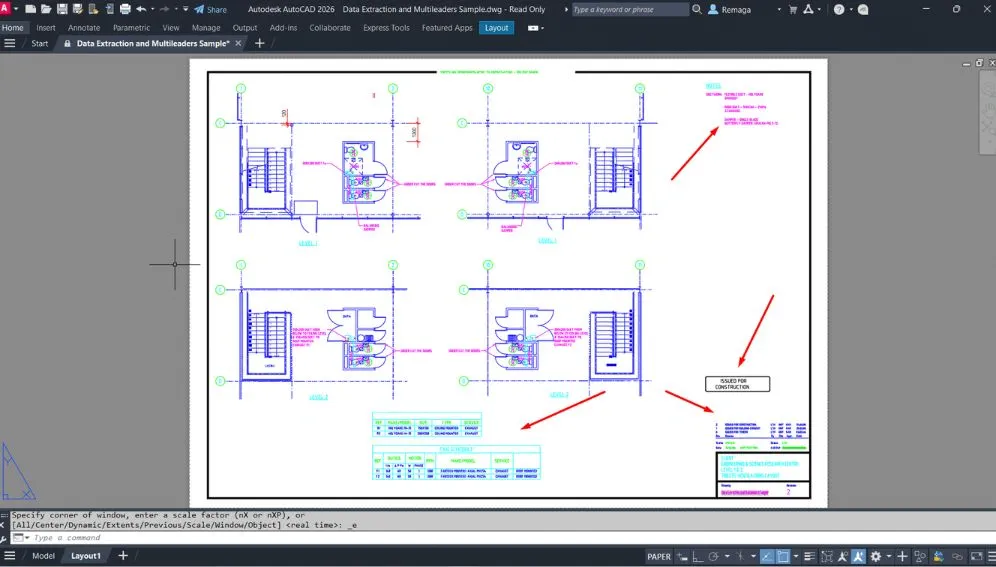The width and height of the screenshot is (996, 567).
Task: Toggle Ortho mode in status bar
Action: coord(697,556)
